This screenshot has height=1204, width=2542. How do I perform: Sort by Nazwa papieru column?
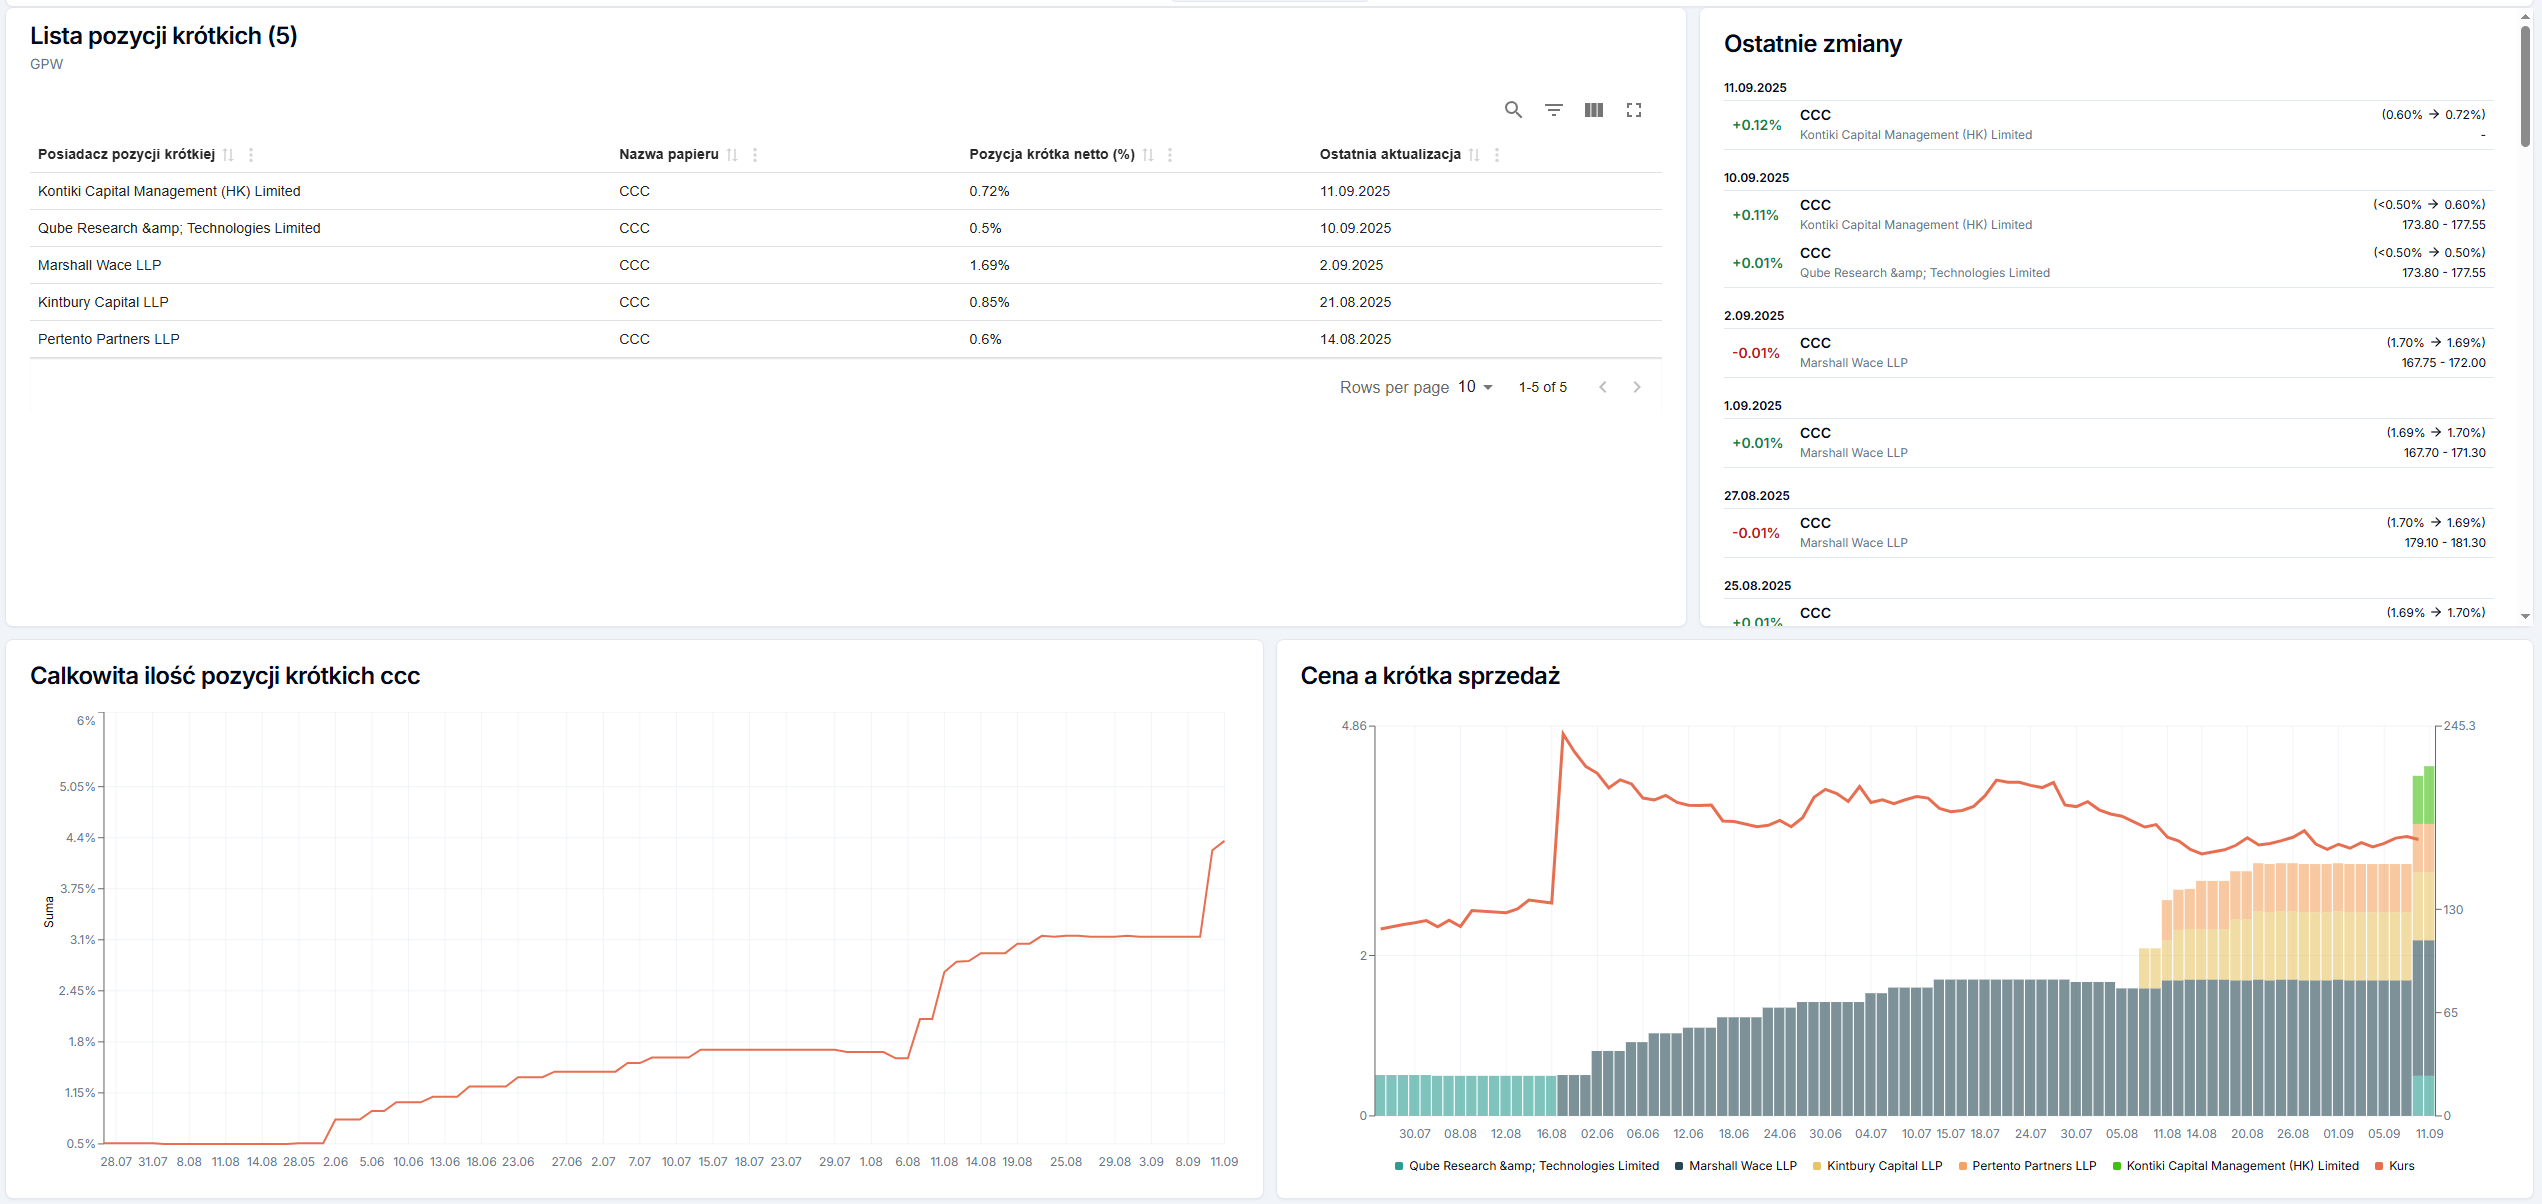pos(732,155)
